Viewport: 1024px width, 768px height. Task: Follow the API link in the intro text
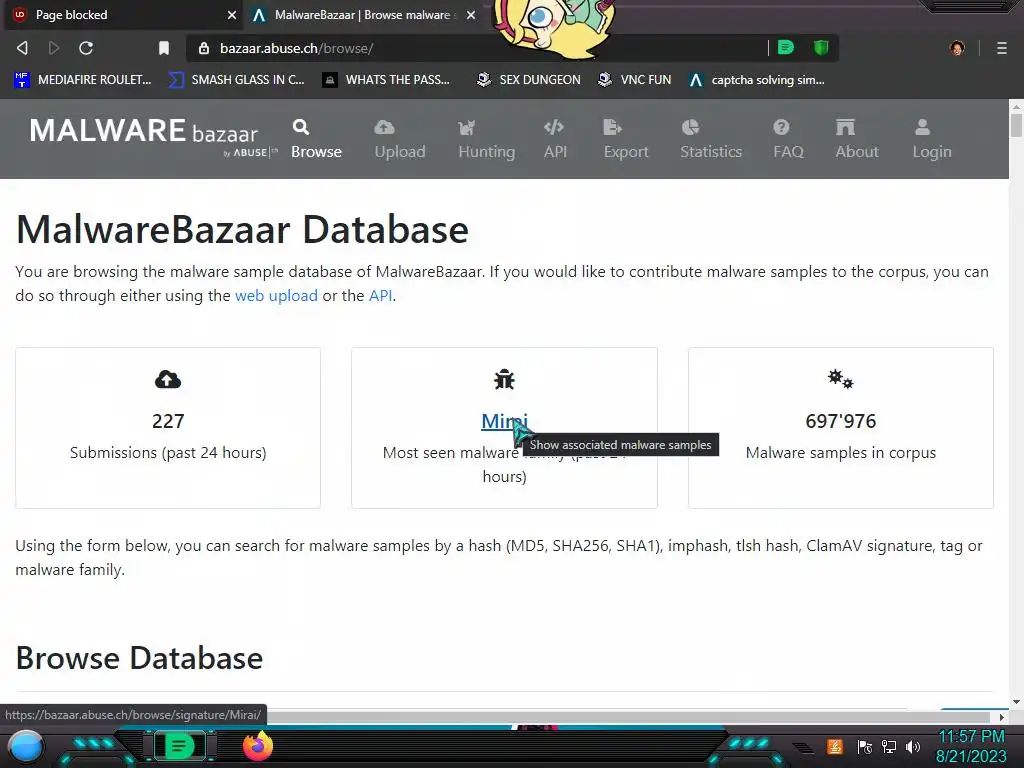[x=380, y=296]
